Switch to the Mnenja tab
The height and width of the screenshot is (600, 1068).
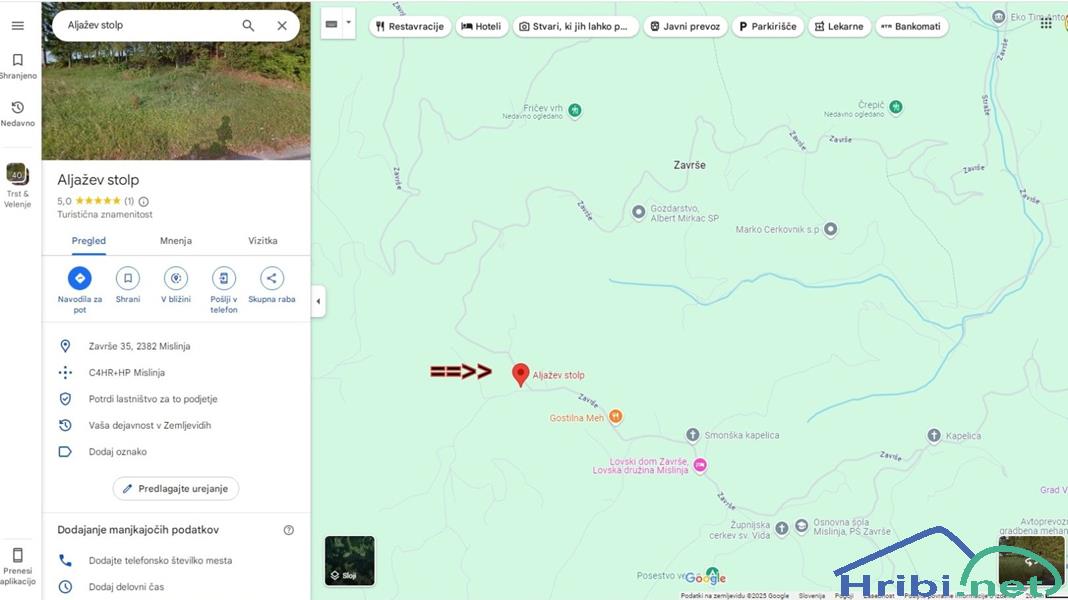[176, 240]
